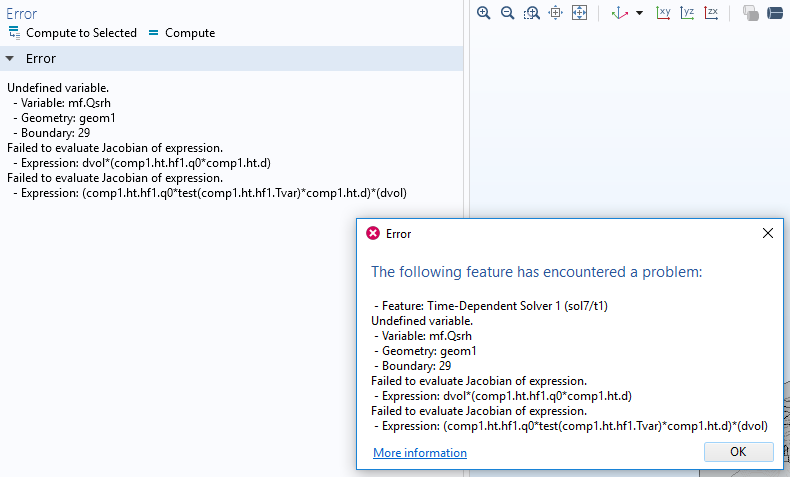Click the Zoom In icon
Screen dimensions: 790x477
click(x=484, y=13)
